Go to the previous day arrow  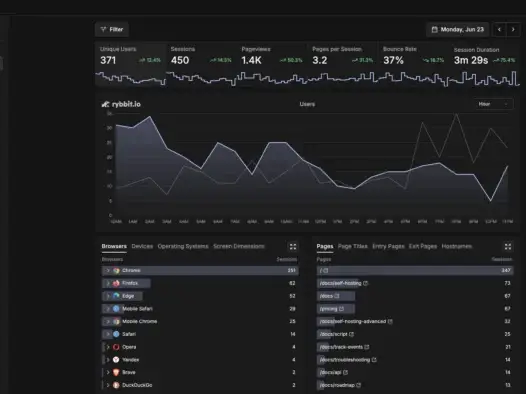(x=499, y=30)
